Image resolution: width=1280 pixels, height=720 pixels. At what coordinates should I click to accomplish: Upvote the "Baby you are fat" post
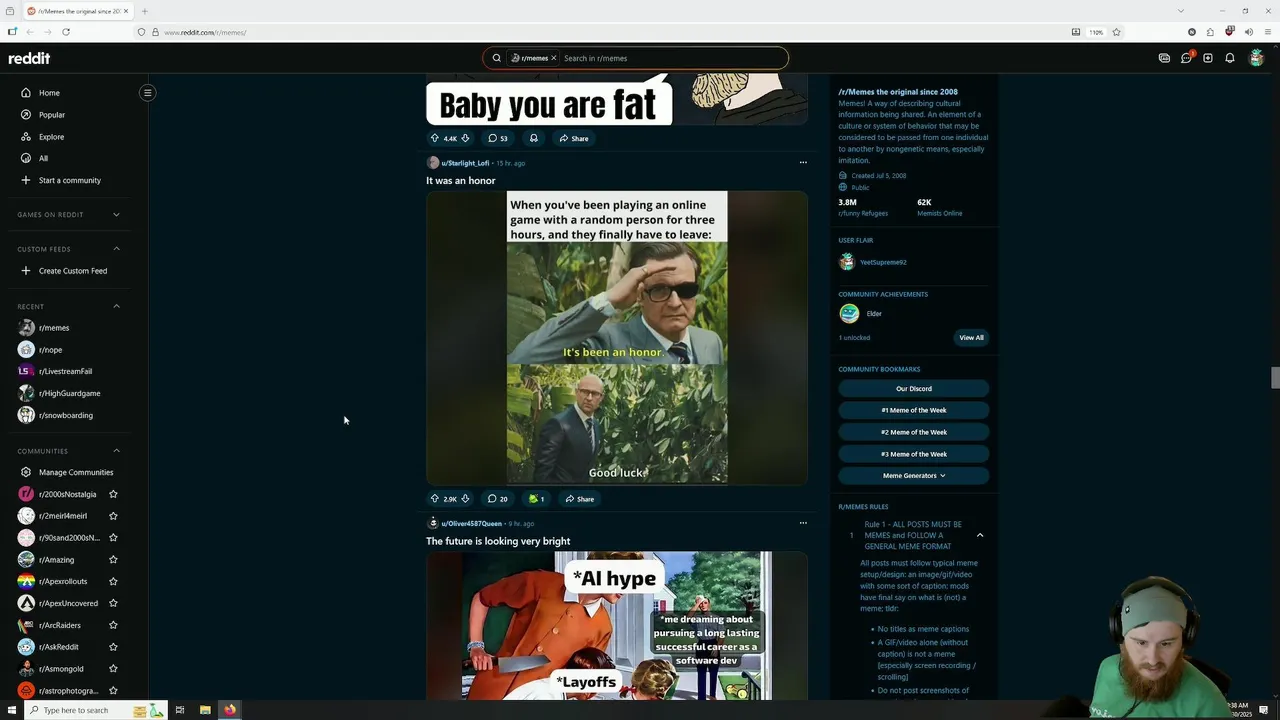pyautogui.click(x=434, y=138)
